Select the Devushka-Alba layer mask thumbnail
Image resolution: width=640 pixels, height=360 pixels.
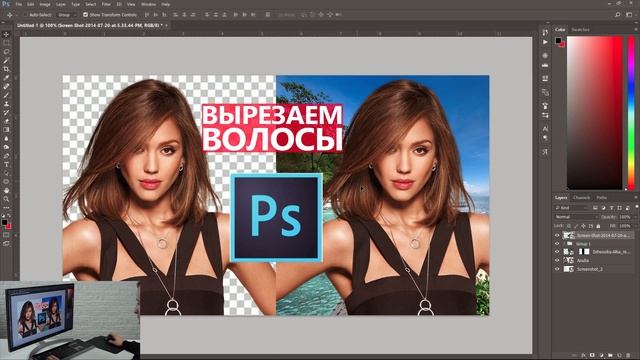[x=584, y=252]
